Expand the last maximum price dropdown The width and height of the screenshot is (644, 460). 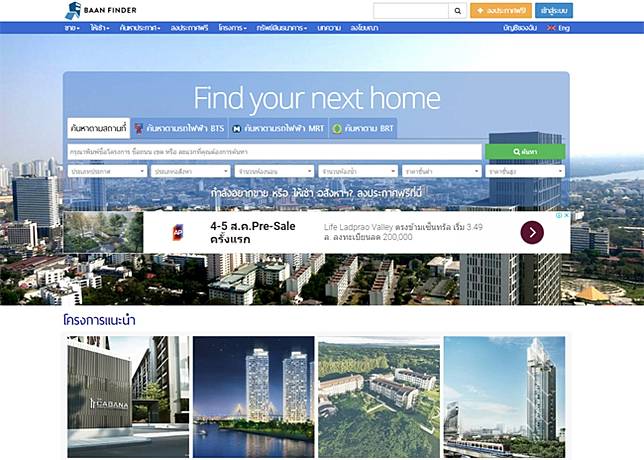tap(525, 171)
